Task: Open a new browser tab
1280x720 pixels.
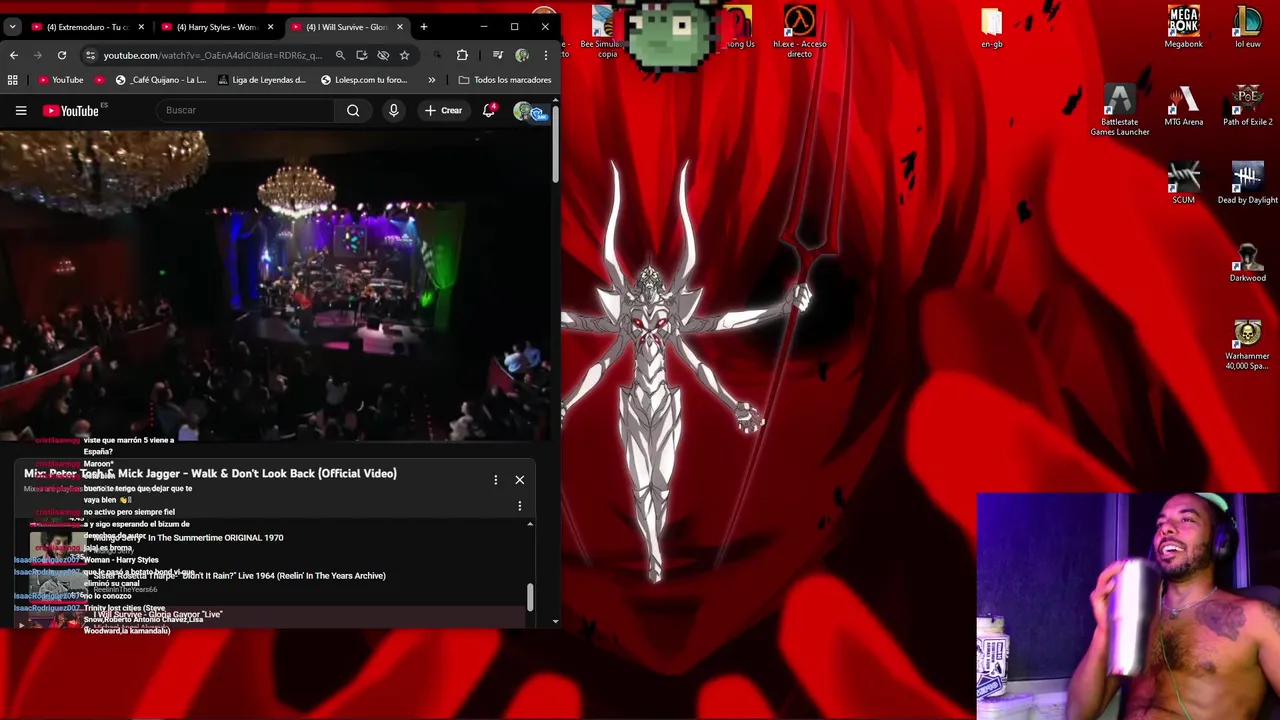Action: tap(424, 27)
